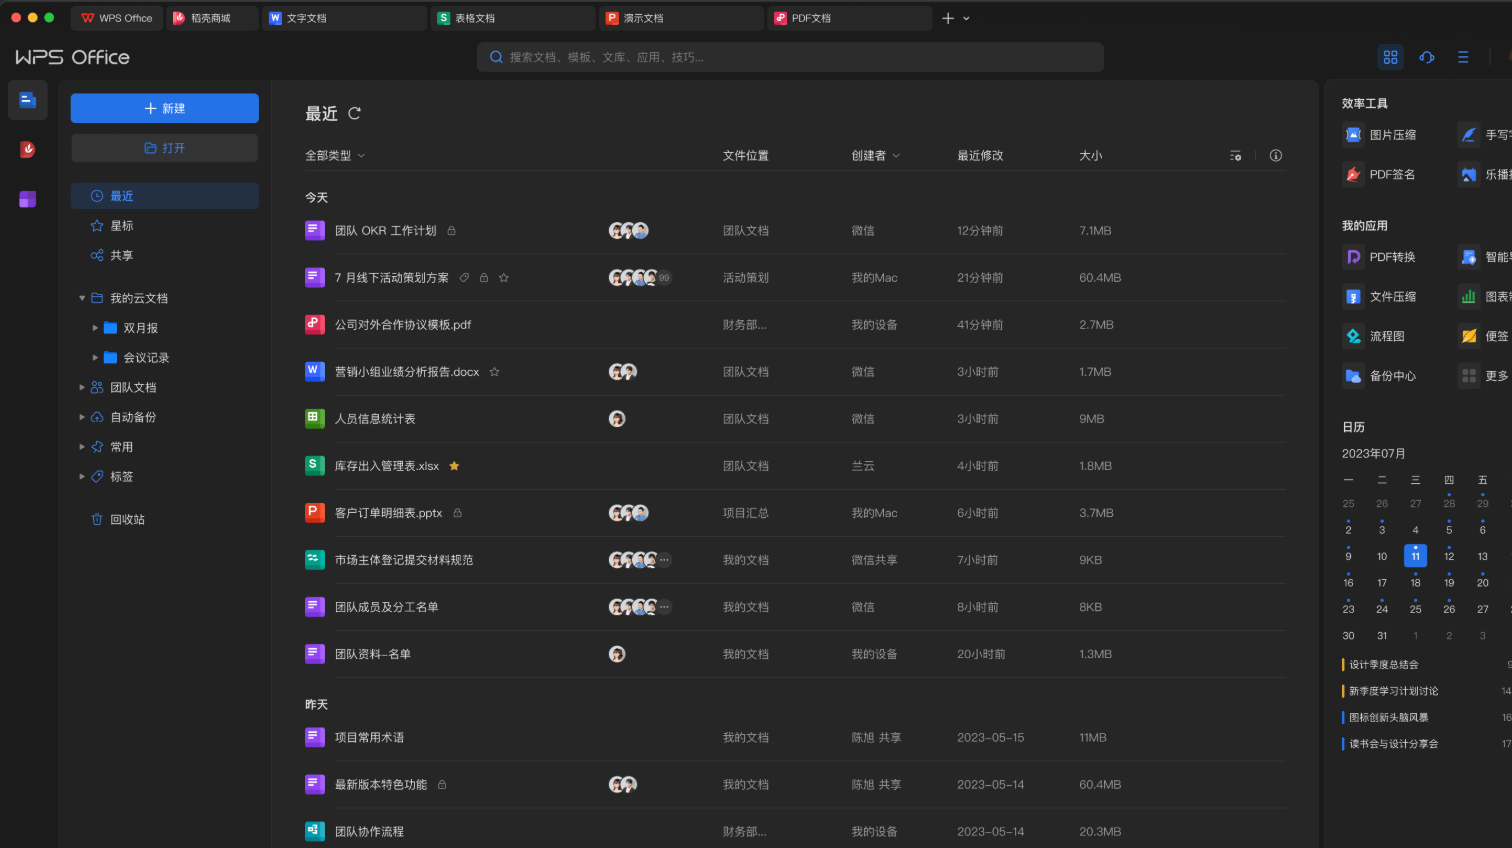Viewport: 1512px width, 848px height.
Task: Click the search bar to search documents
Action: pos(790,57)
